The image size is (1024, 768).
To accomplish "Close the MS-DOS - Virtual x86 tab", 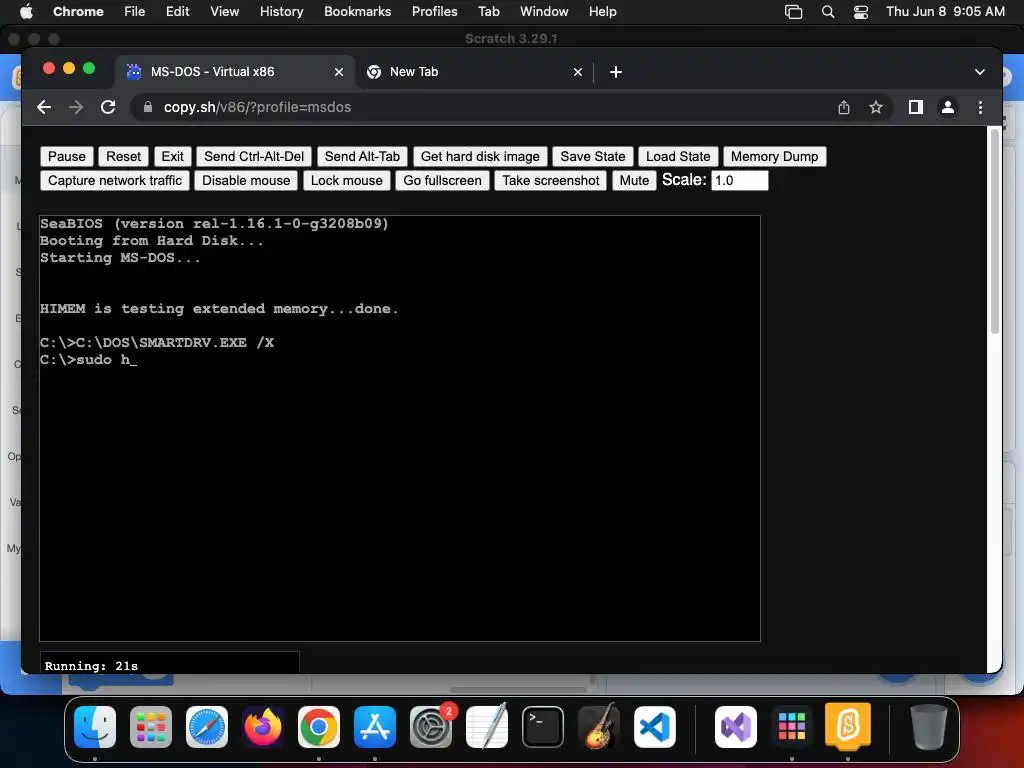I will pos(339,72).
